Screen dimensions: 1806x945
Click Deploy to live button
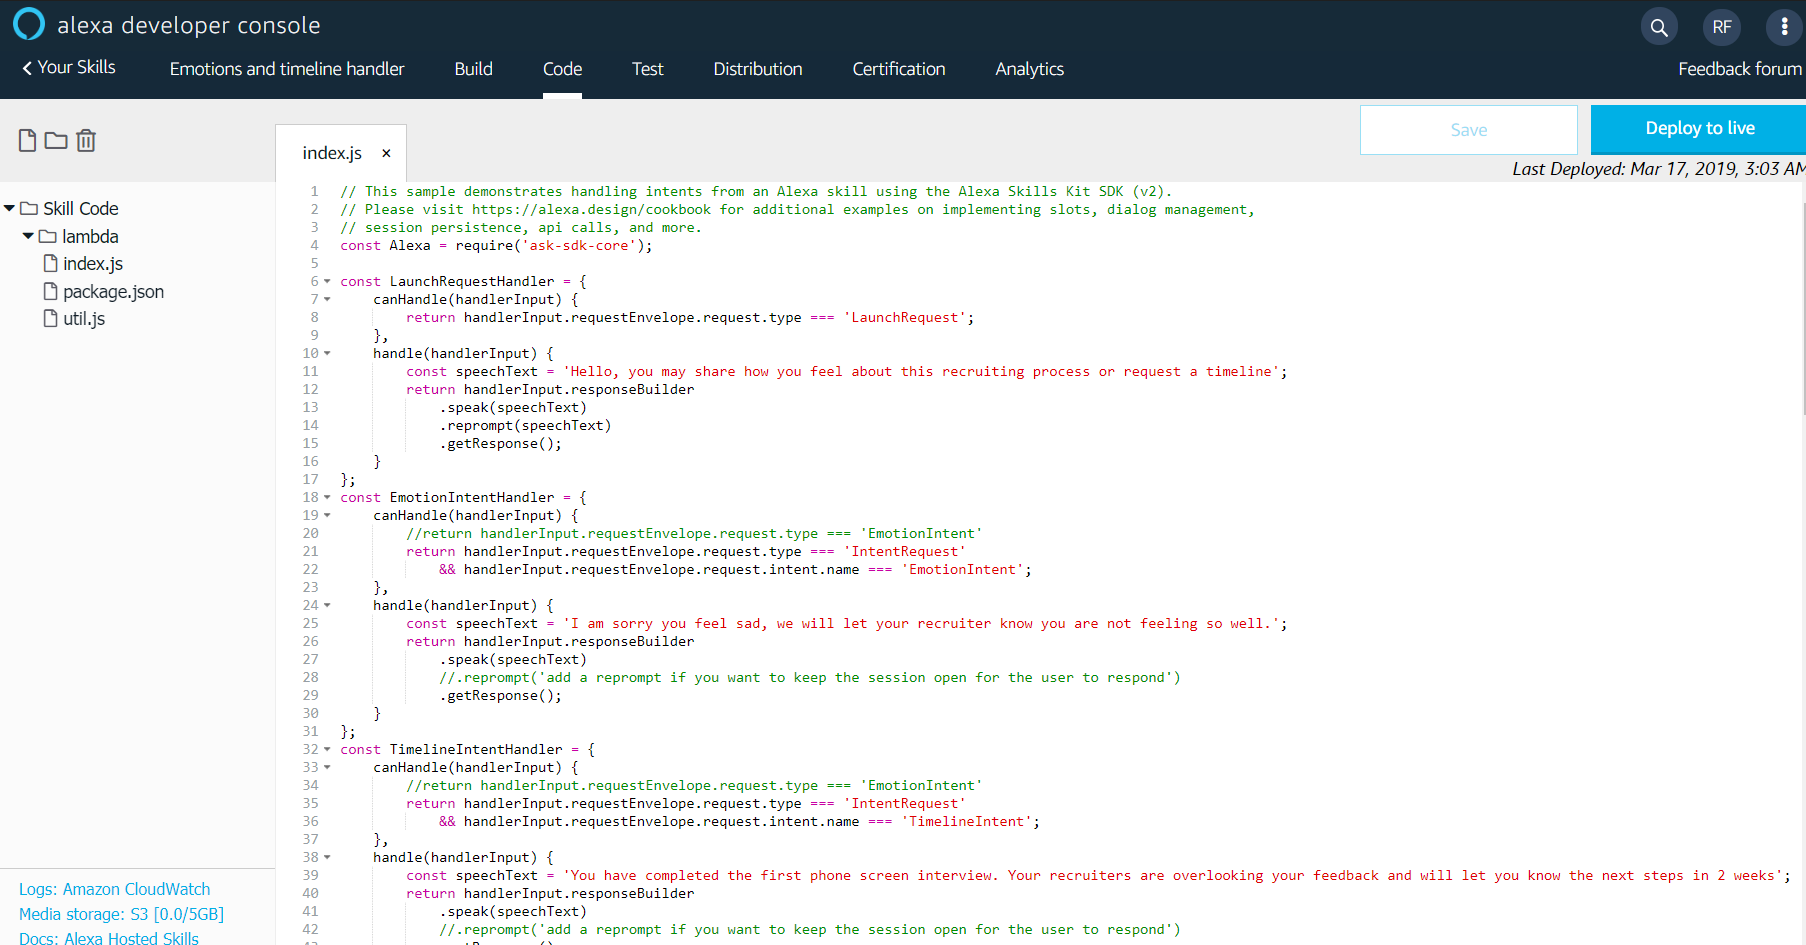coord(1699,129)
